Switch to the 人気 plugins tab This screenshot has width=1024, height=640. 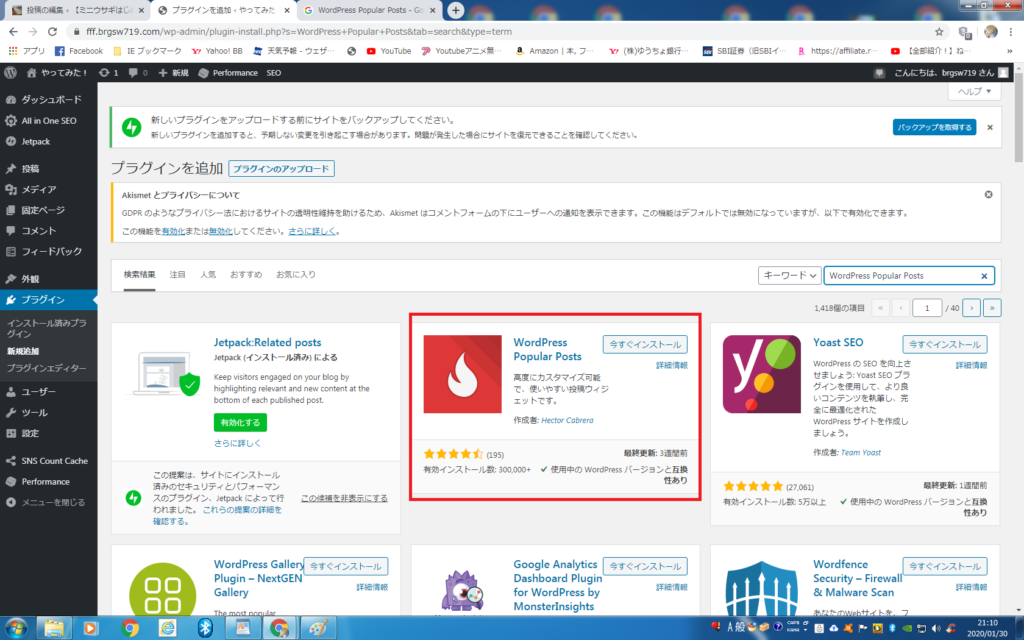pyautogui.click(x=208, y=274)
